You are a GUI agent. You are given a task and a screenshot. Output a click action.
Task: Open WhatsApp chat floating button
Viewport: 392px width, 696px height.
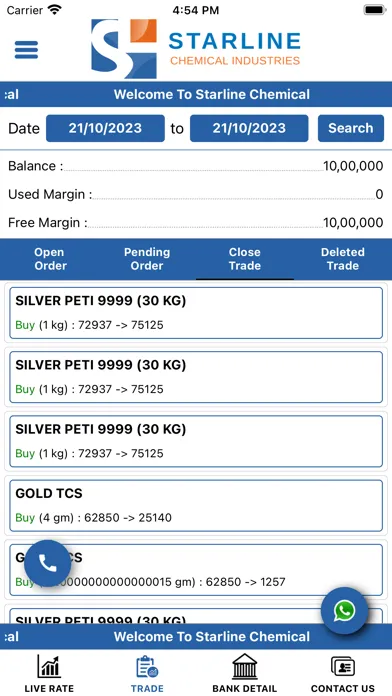coord(344,611)
